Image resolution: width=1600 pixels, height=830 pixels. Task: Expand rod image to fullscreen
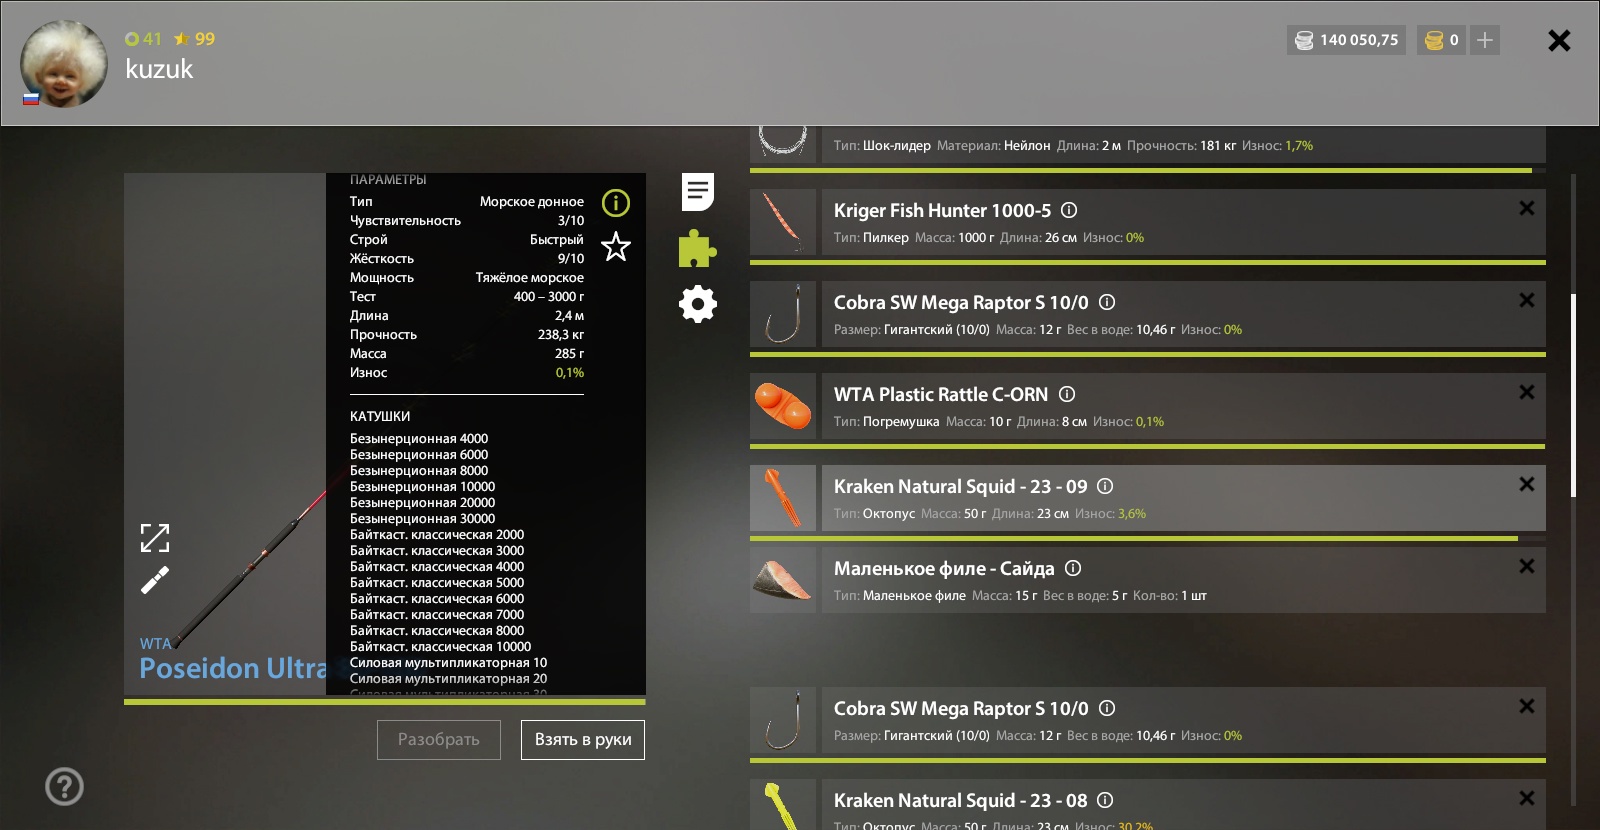pyautogui.click(x=155, y=538)
